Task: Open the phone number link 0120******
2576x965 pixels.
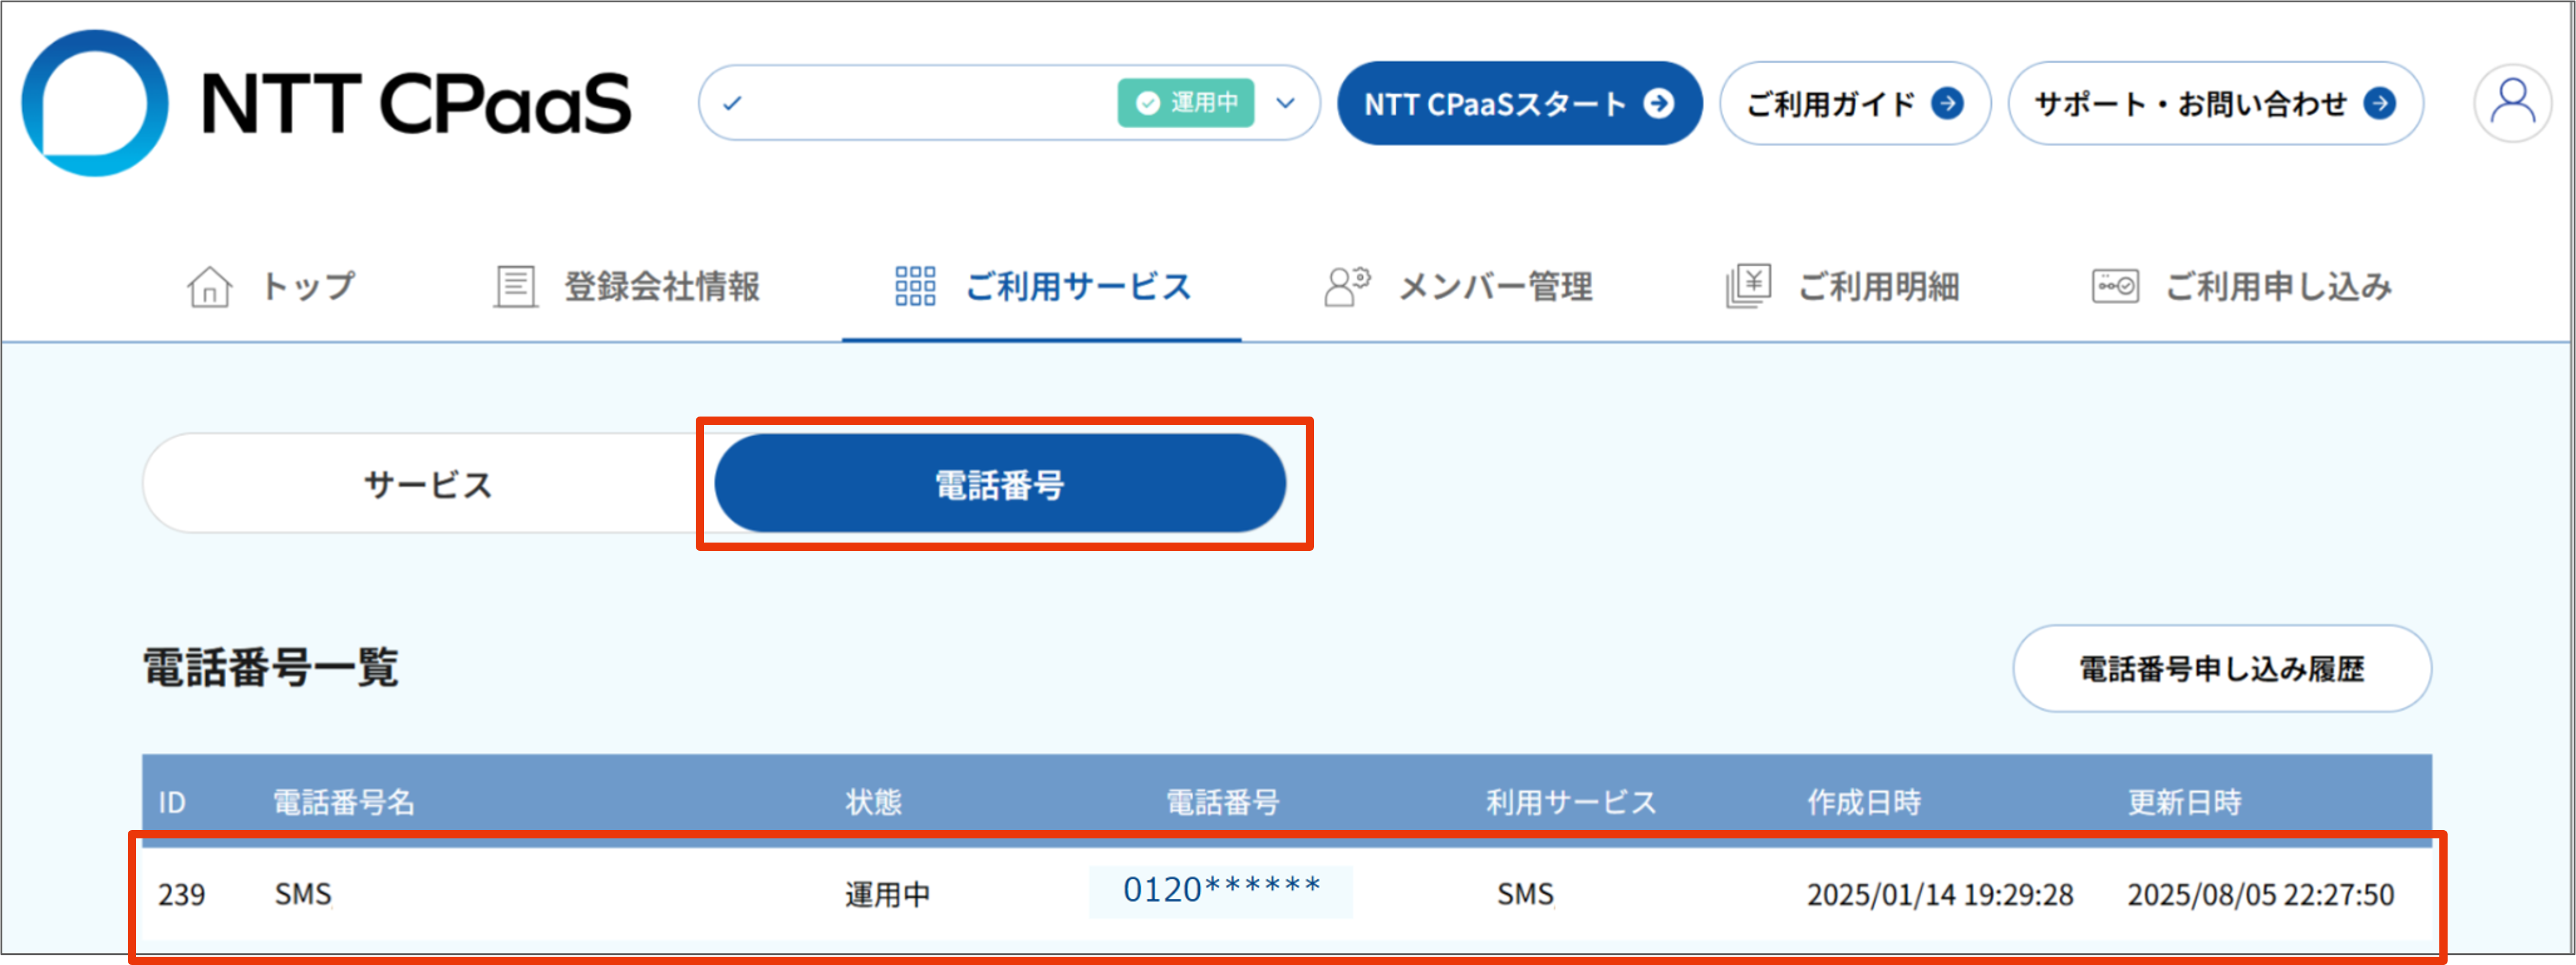Action: coord(1222,890)
